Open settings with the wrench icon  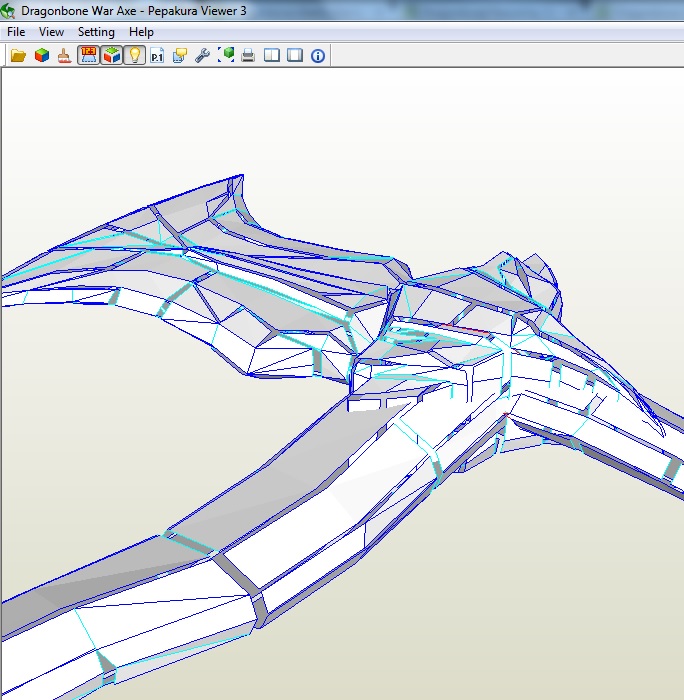pos(203,56)
